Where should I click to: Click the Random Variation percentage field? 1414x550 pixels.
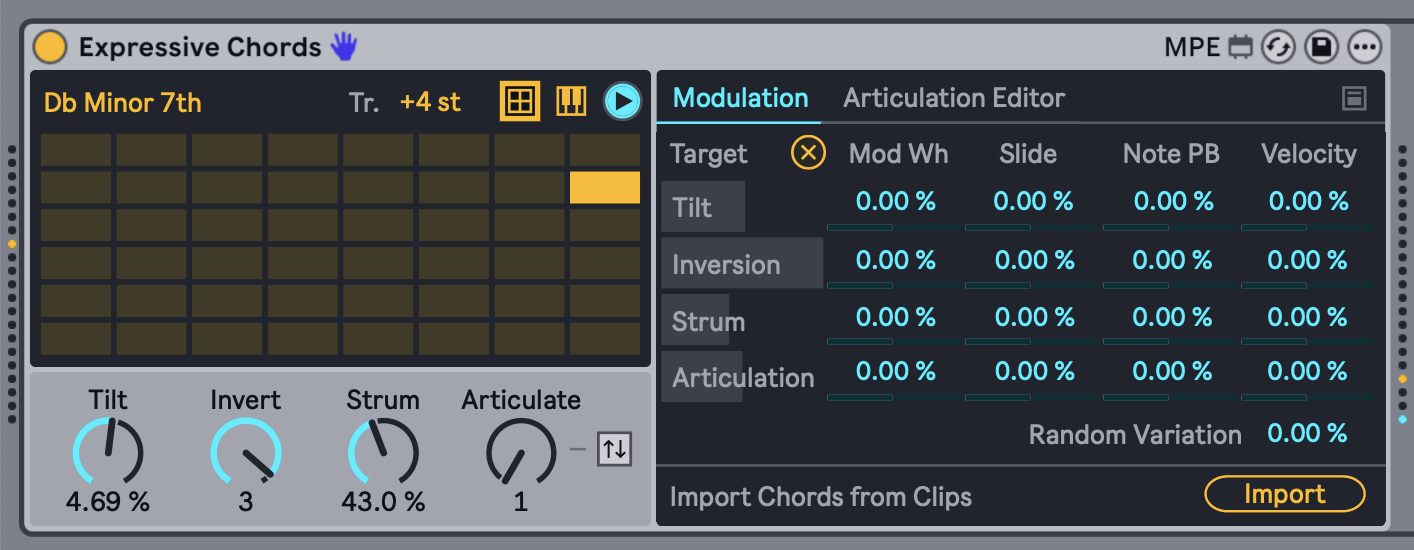tap(1307, 434)
